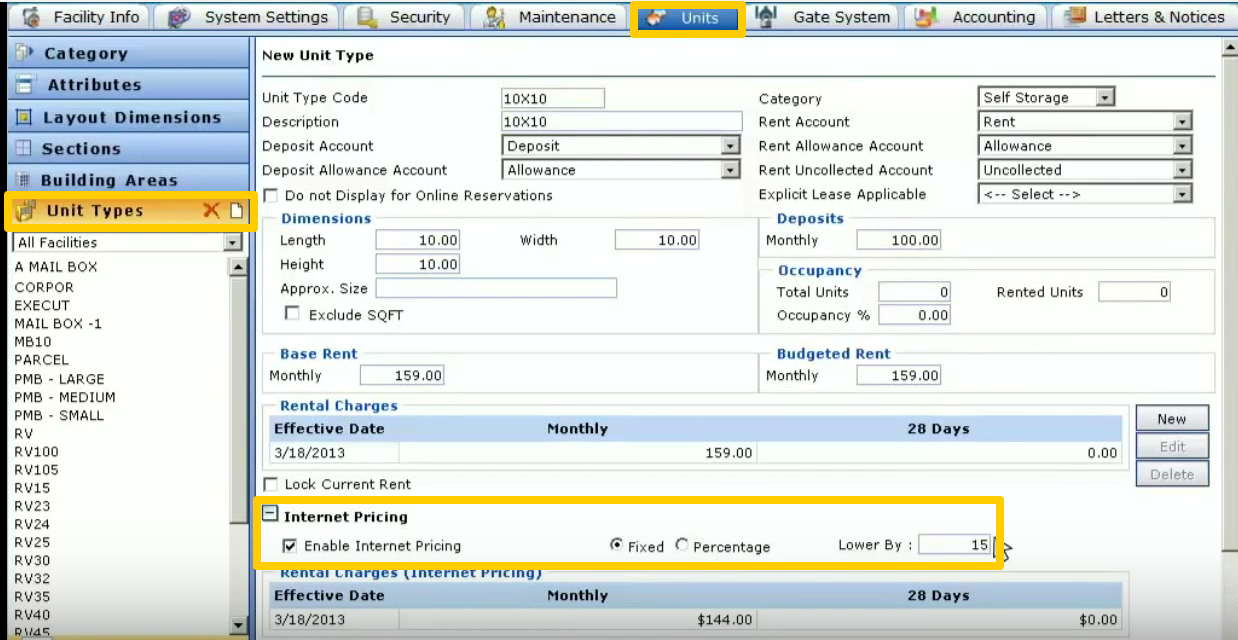Open the Accounting tab

[978, 17]
